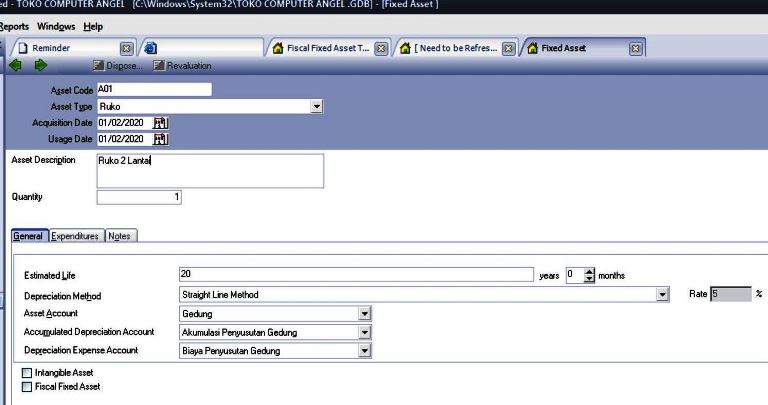The width and height of the screenshot is (768, 405).
Task: Open Usage Date calendar picker
Action: (x=161, y=139)
